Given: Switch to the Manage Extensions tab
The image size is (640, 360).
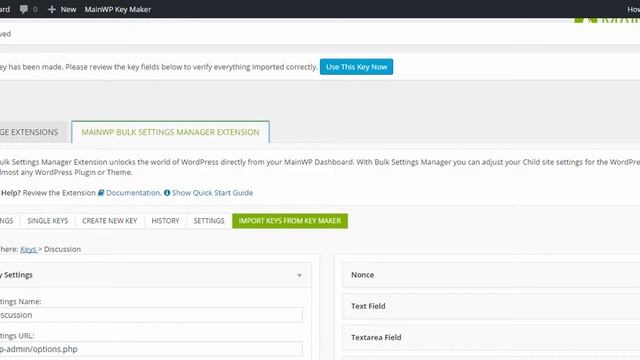Looking at the screenshot, I should pos(32,132).
